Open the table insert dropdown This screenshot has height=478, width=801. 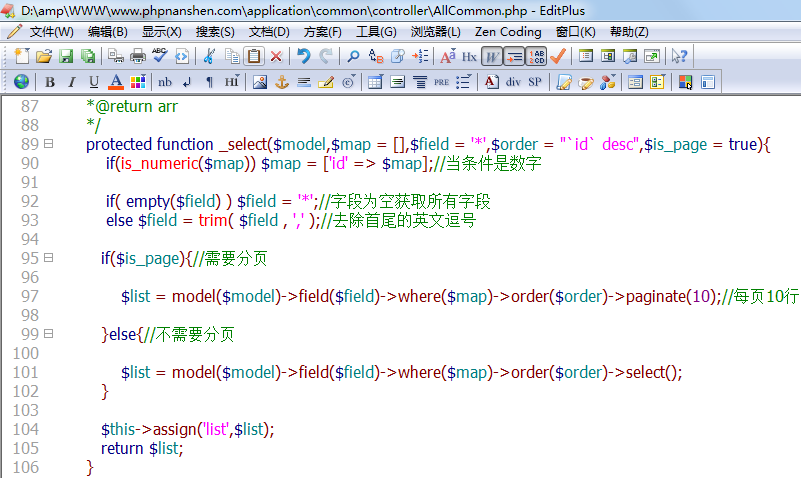(x=375, y=82)
